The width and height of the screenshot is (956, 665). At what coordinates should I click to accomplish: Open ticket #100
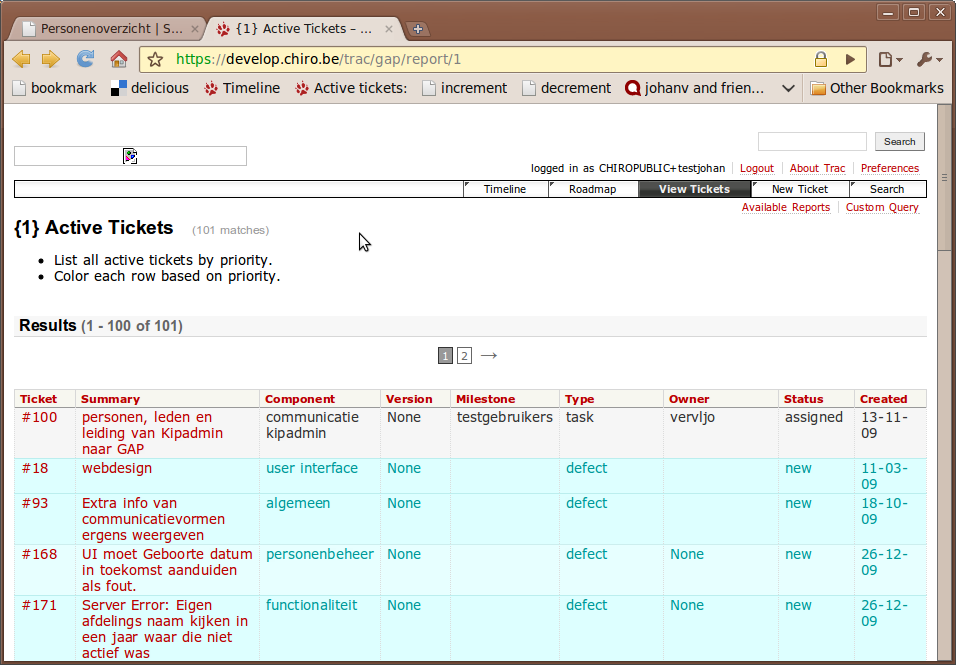click(x=40, y=418)
